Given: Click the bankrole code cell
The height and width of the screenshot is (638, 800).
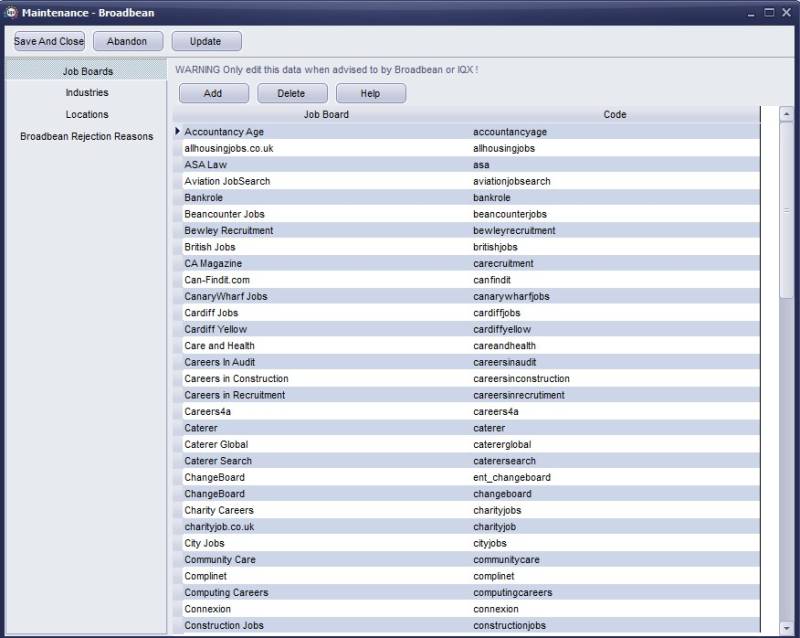Looking at the screenshot, I should 615,198.
